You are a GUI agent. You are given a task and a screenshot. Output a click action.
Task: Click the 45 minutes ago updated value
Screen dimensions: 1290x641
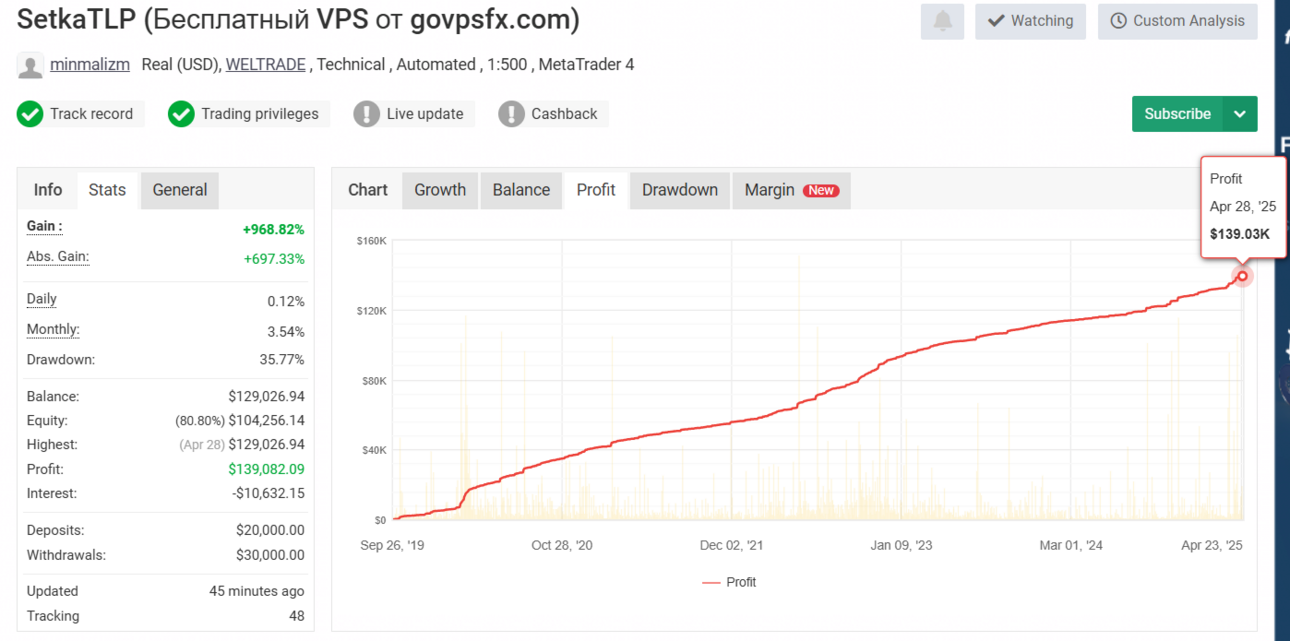tap(257, 591)
